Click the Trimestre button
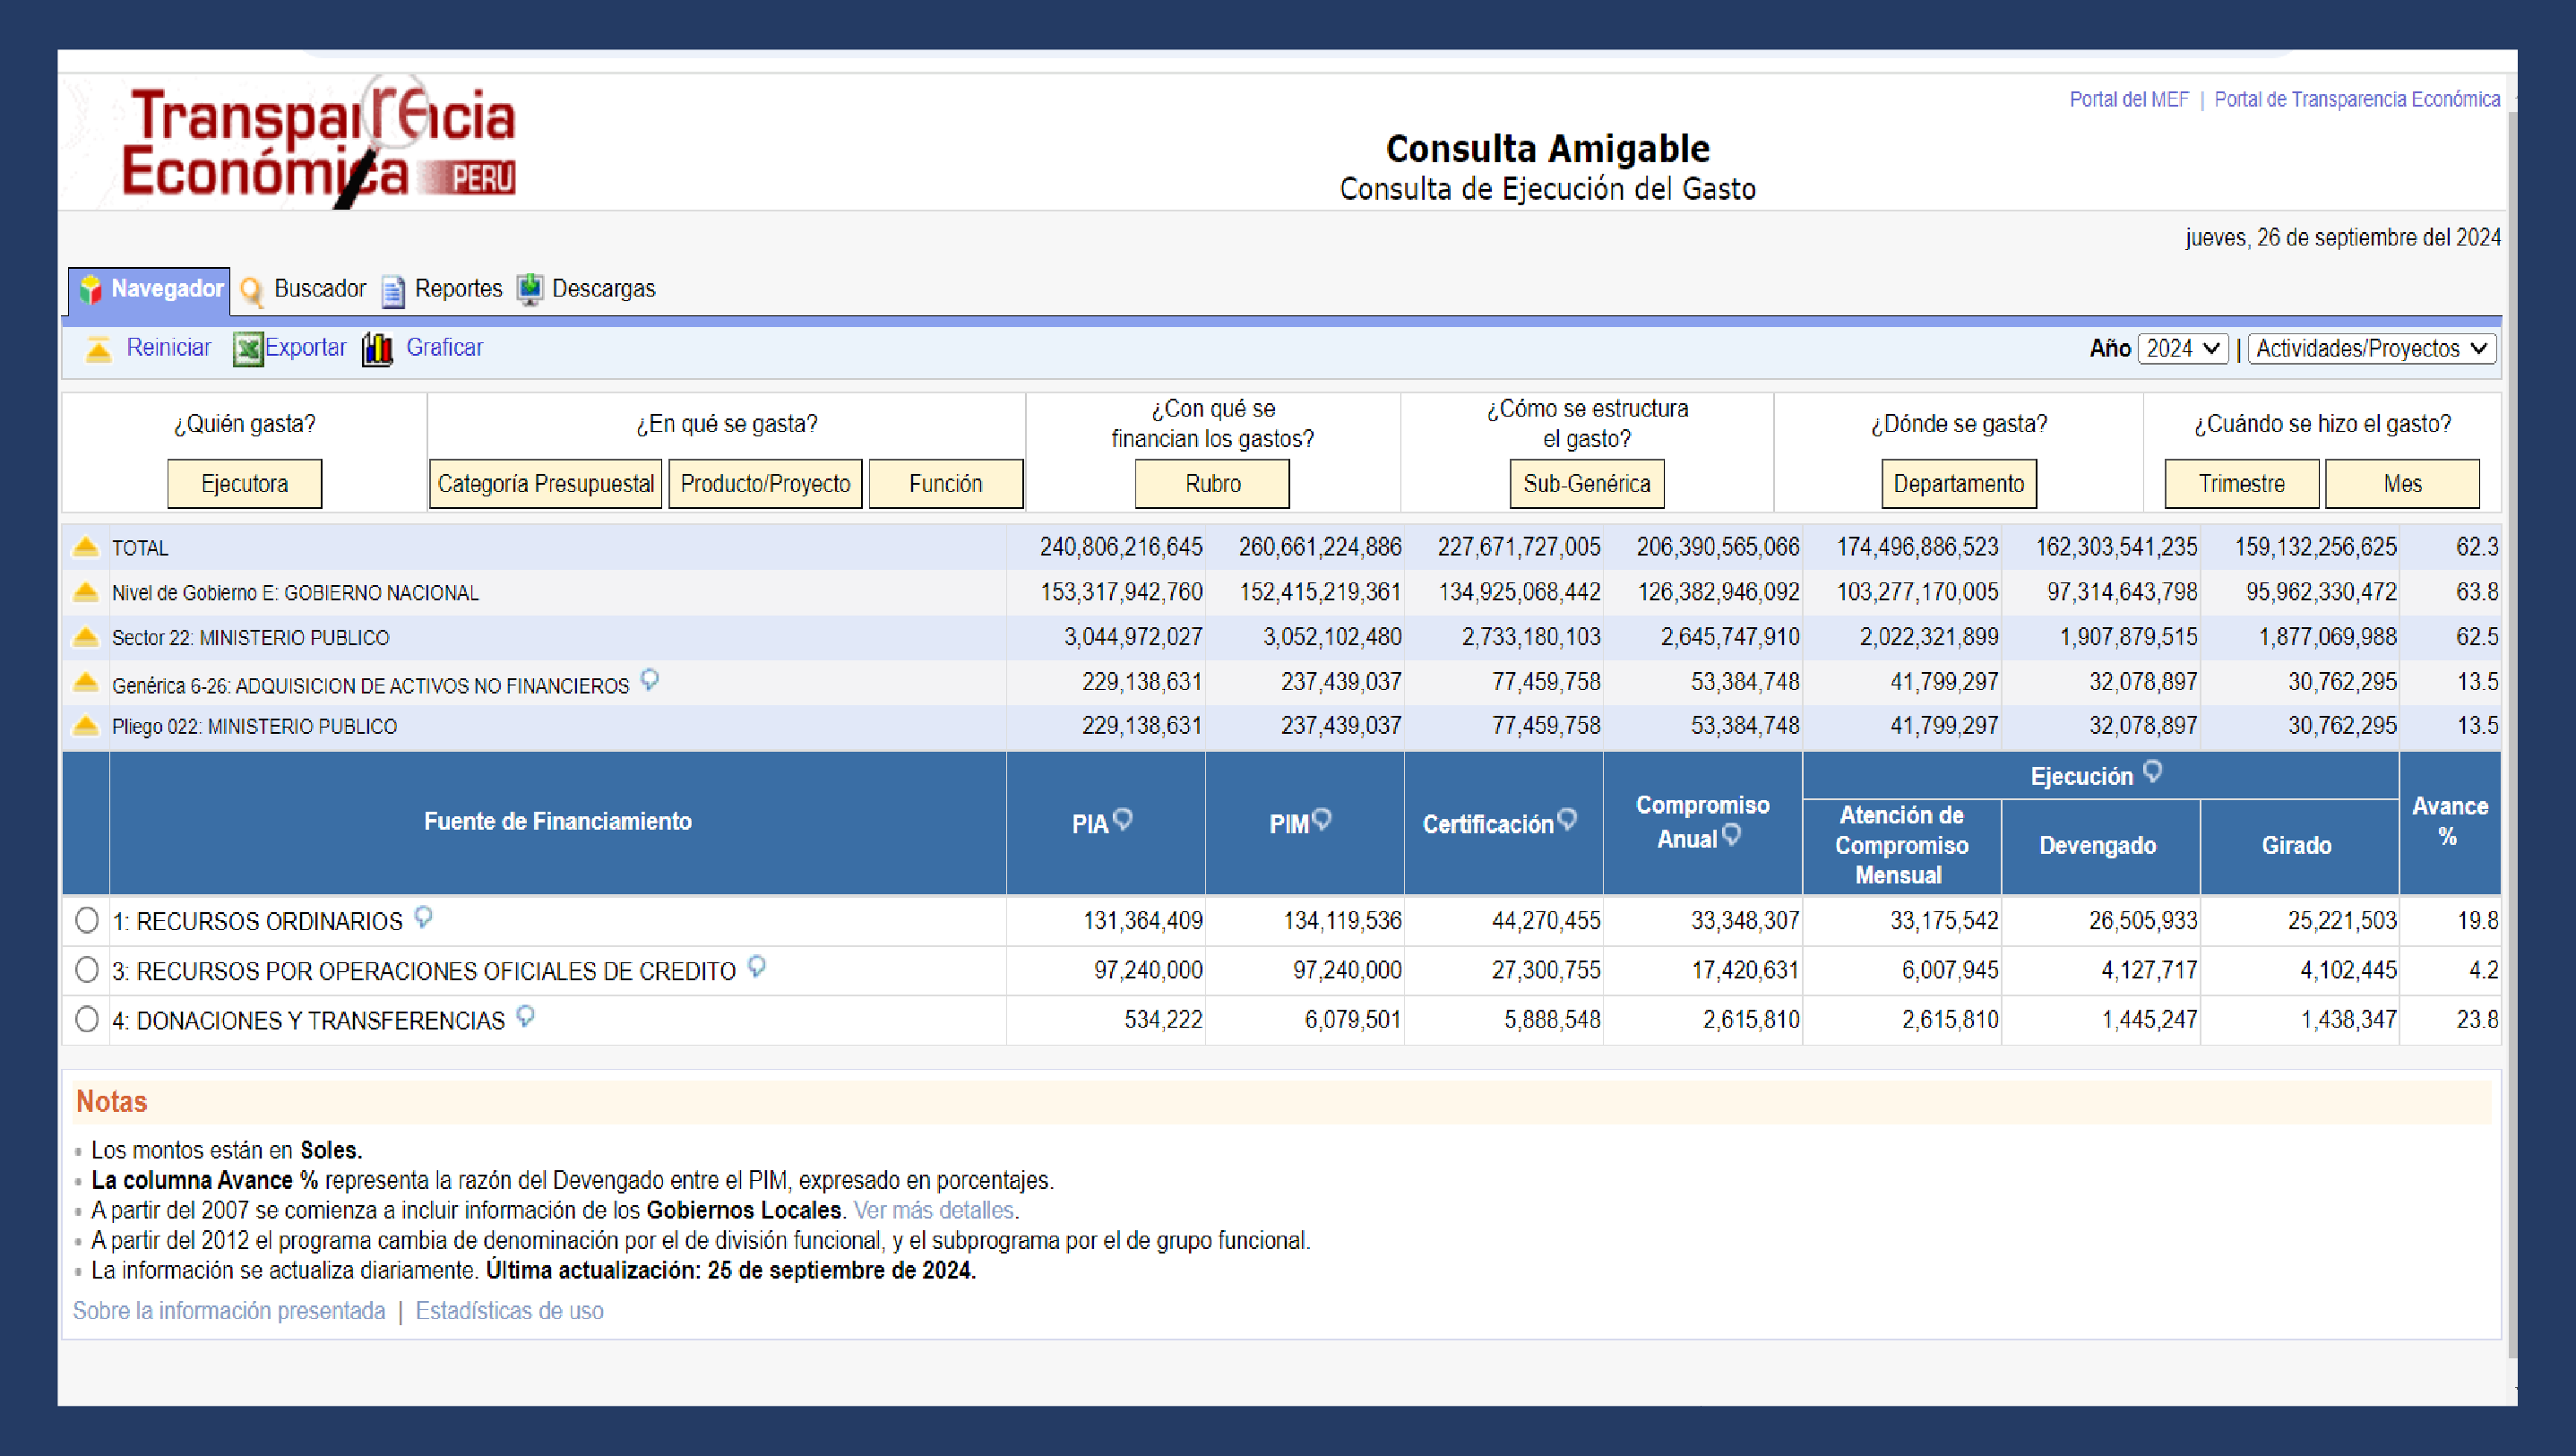 2242,484
